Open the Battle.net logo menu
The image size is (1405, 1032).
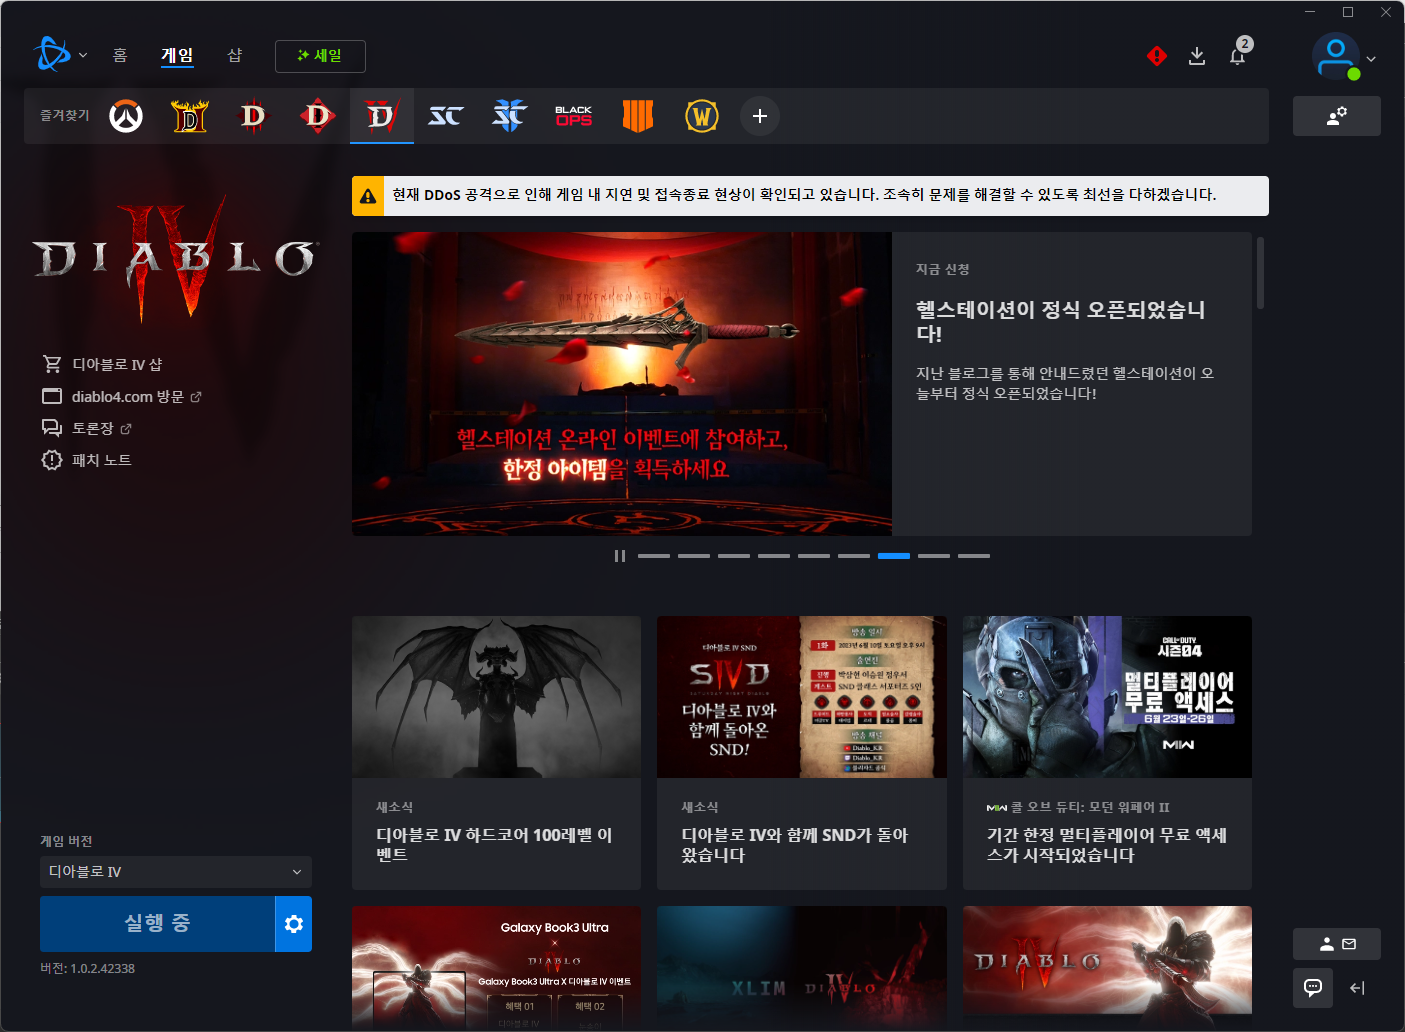pos(59,55)
